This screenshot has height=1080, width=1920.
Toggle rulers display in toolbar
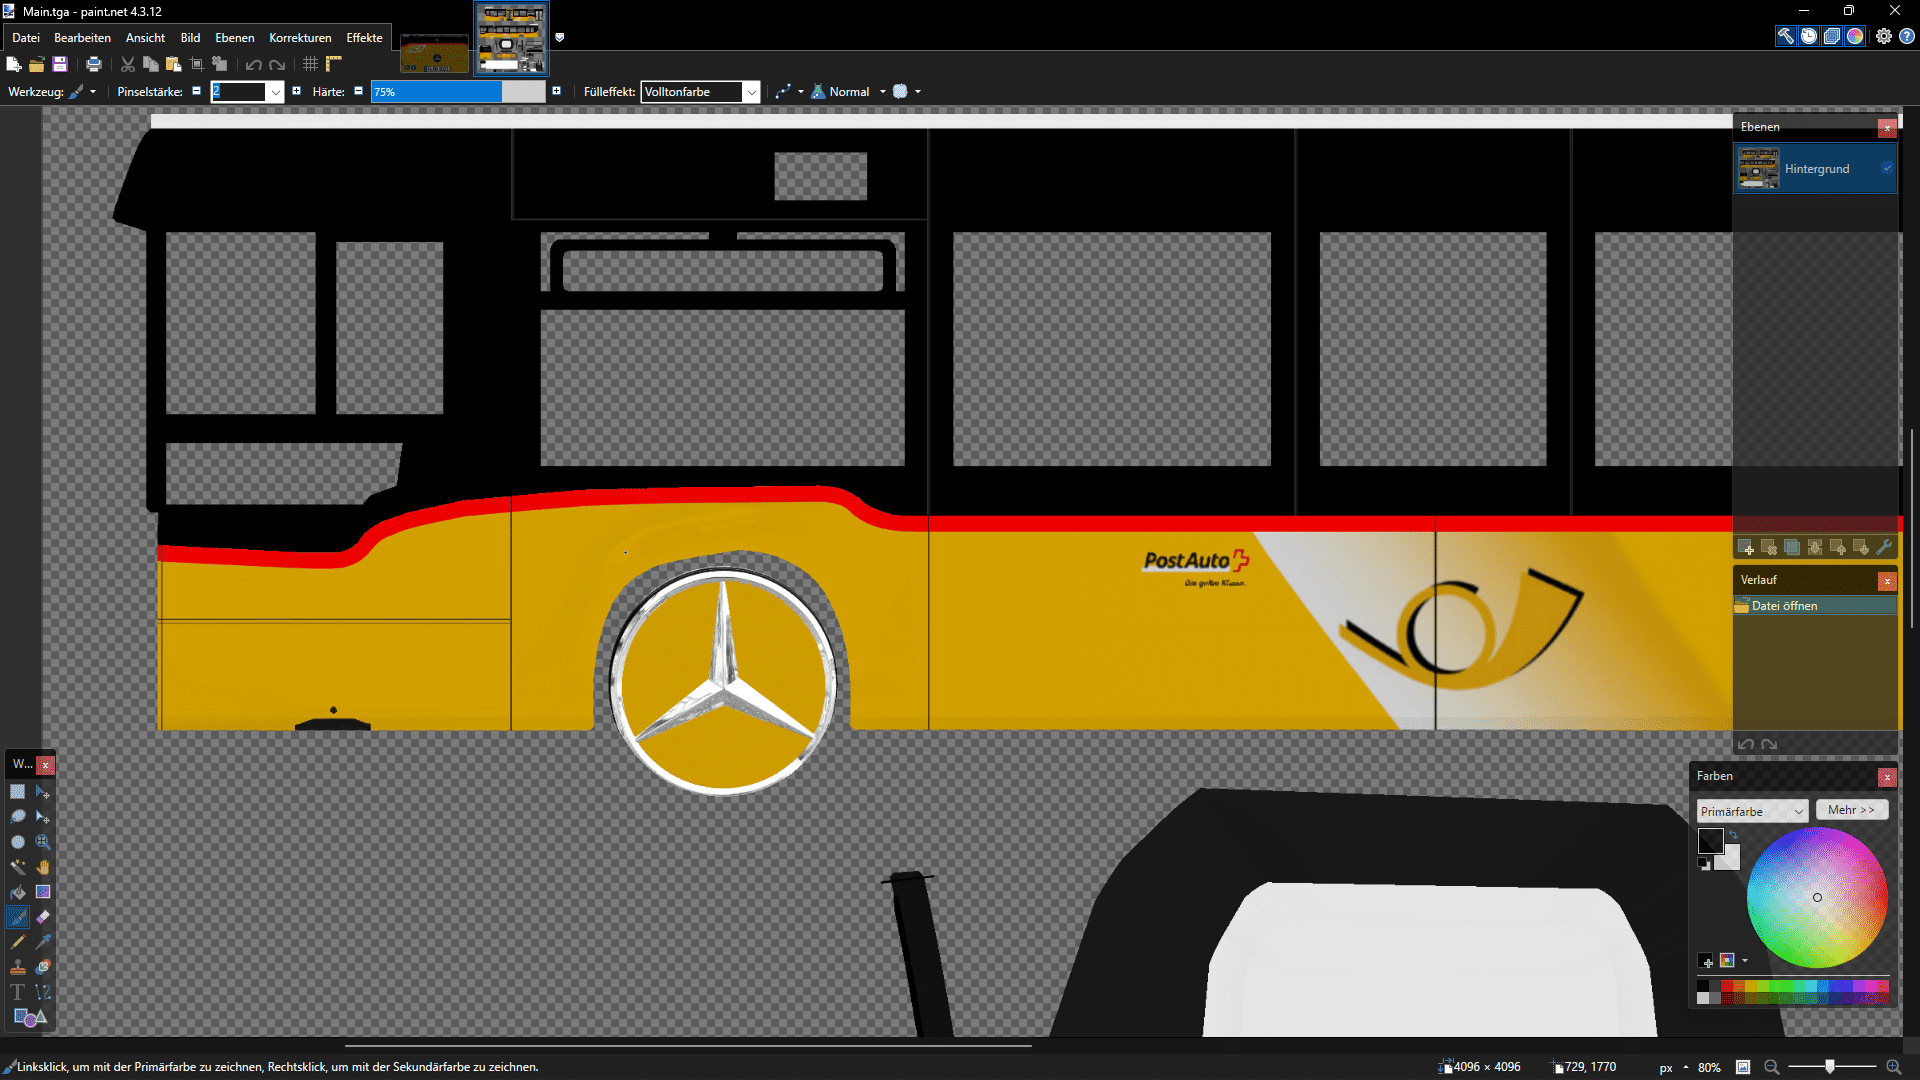click(x=334, y=64)
